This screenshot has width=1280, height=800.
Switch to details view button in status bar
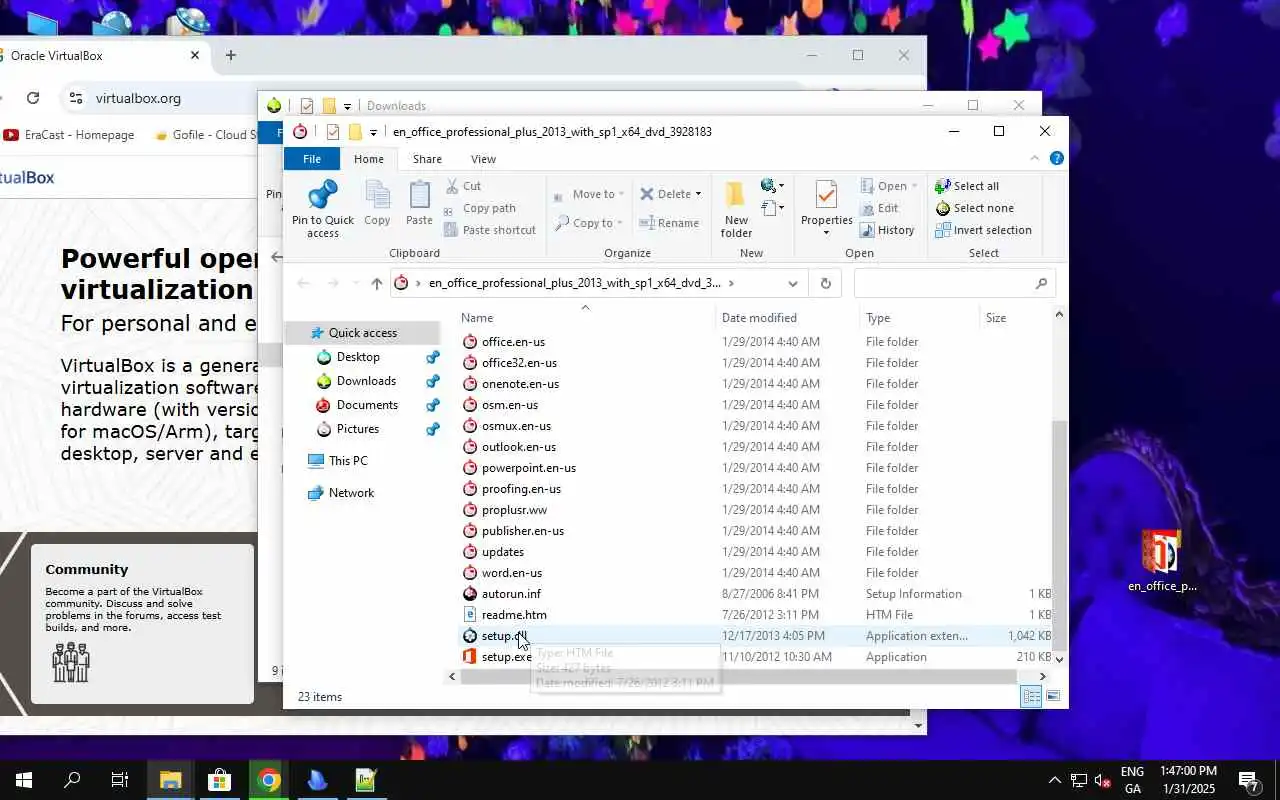click(1031, 697)
